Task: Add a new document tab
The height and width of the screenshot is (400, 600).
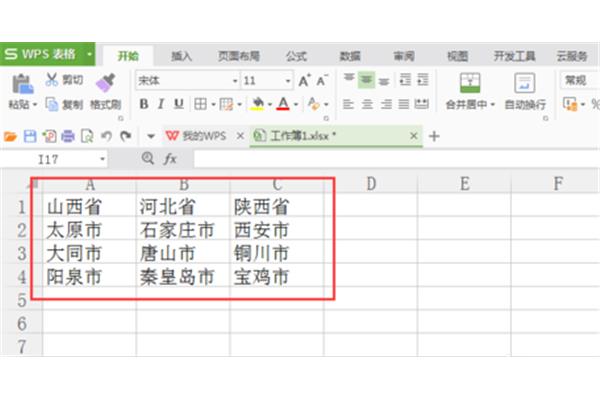Action: [434, 136]
